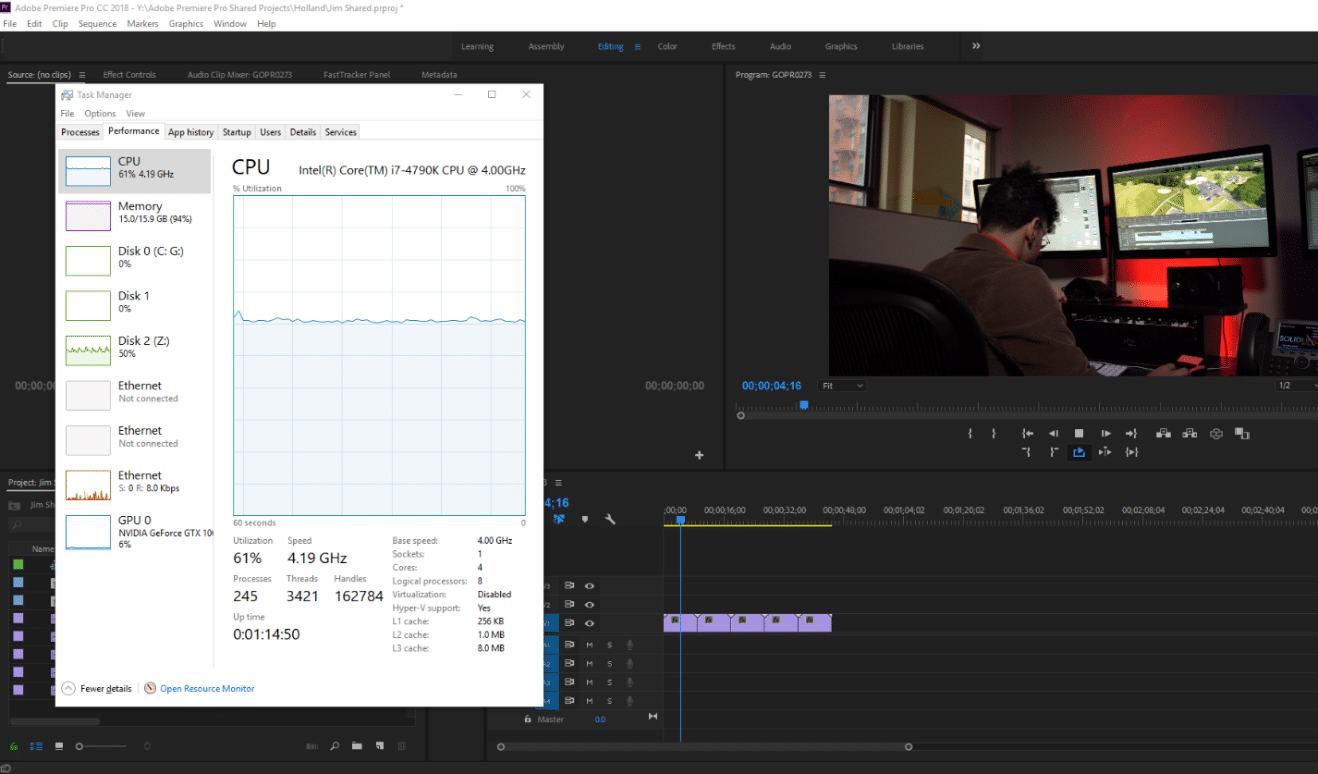Solo audio track A2
Viewport: 1318px width, 774px height.
[x=609, y=664]
